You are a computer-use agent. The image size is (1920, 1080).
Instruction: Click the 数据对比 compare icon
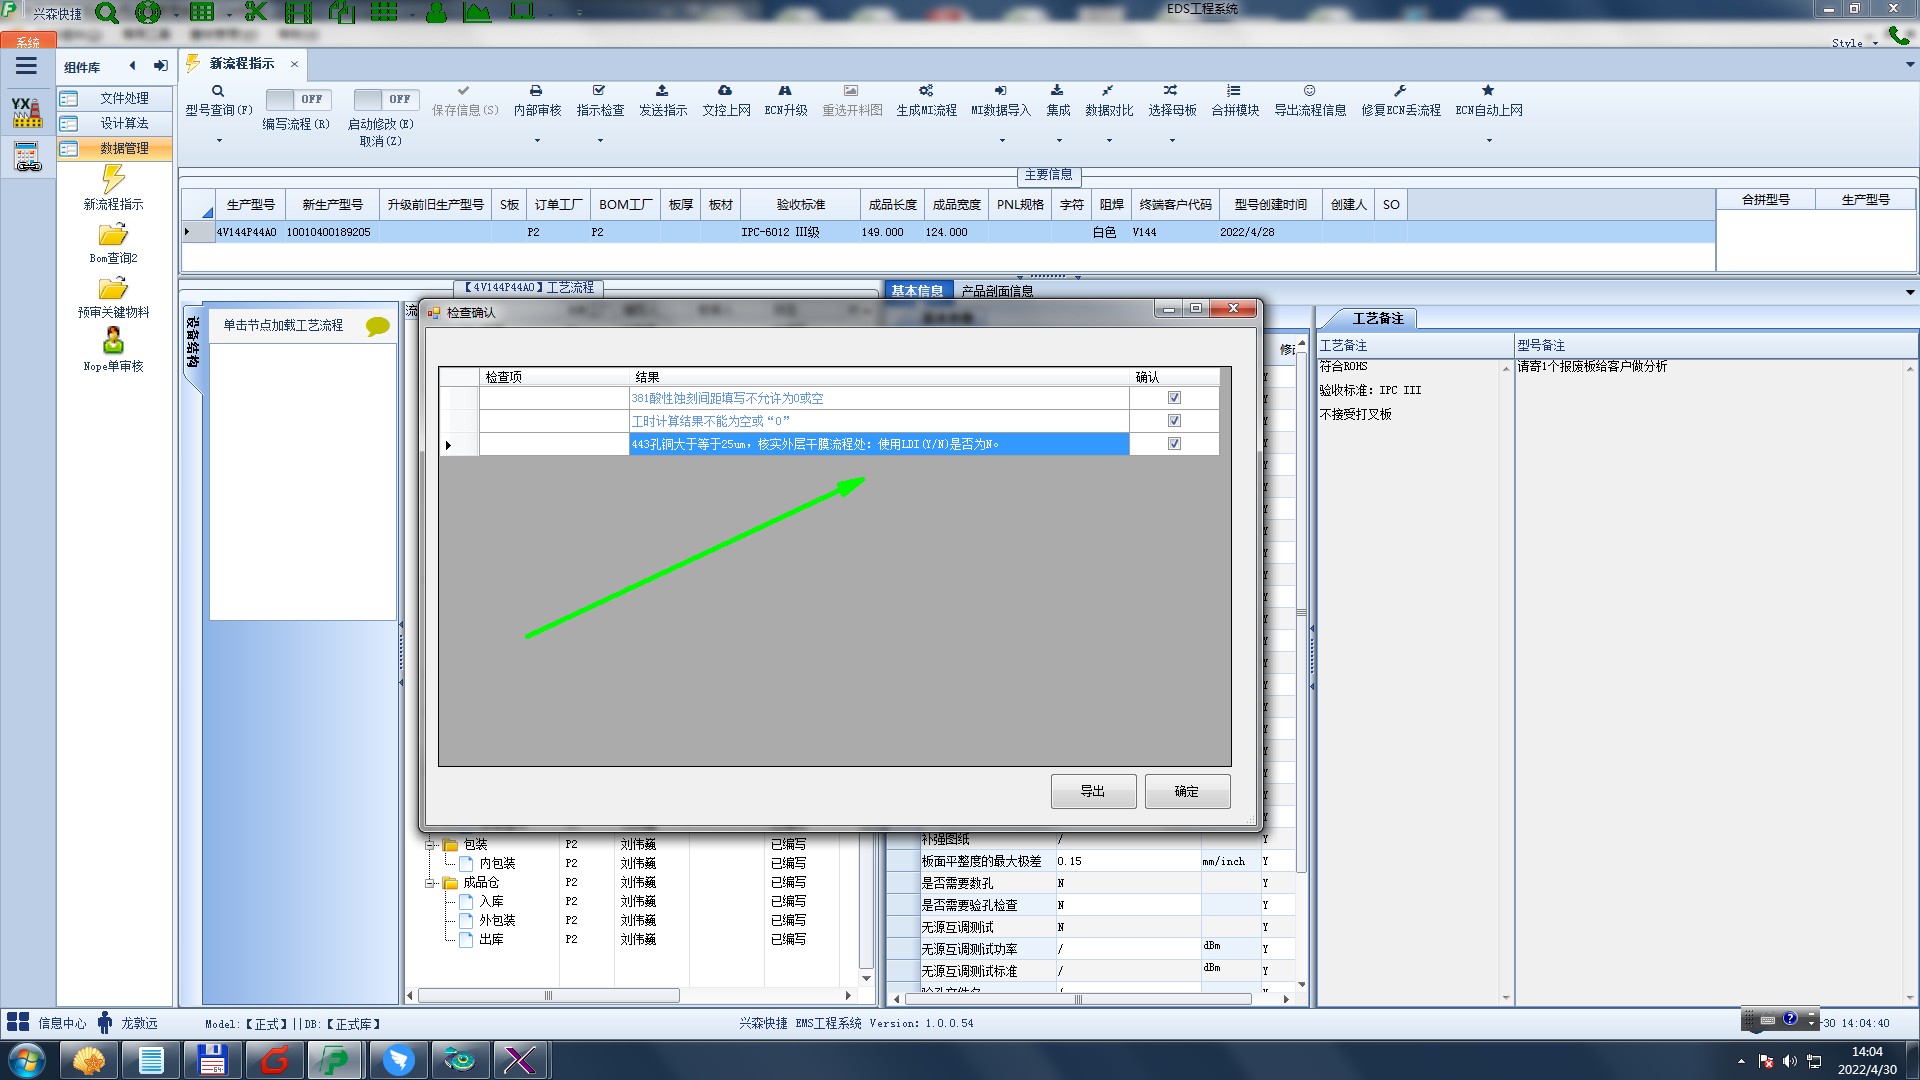[1108, 91]
